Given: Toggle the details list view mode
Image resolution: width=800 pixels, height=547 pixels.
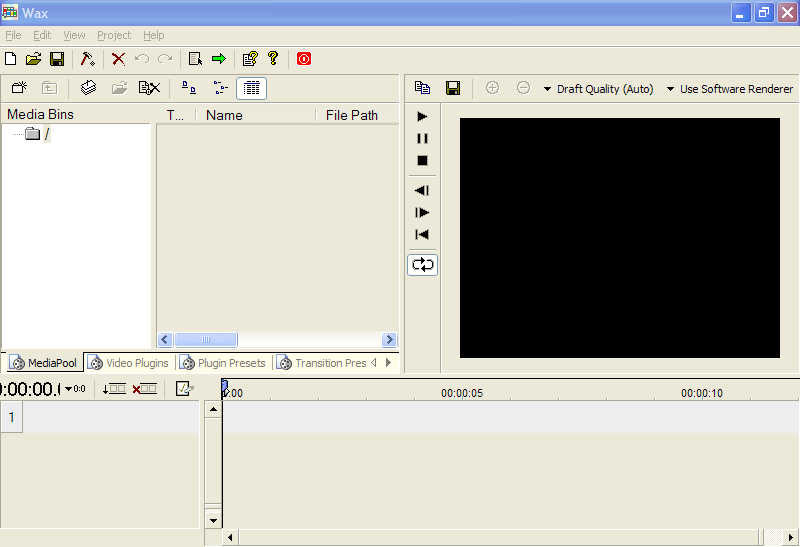Looking at the screenshot, I should coord(252,88).
